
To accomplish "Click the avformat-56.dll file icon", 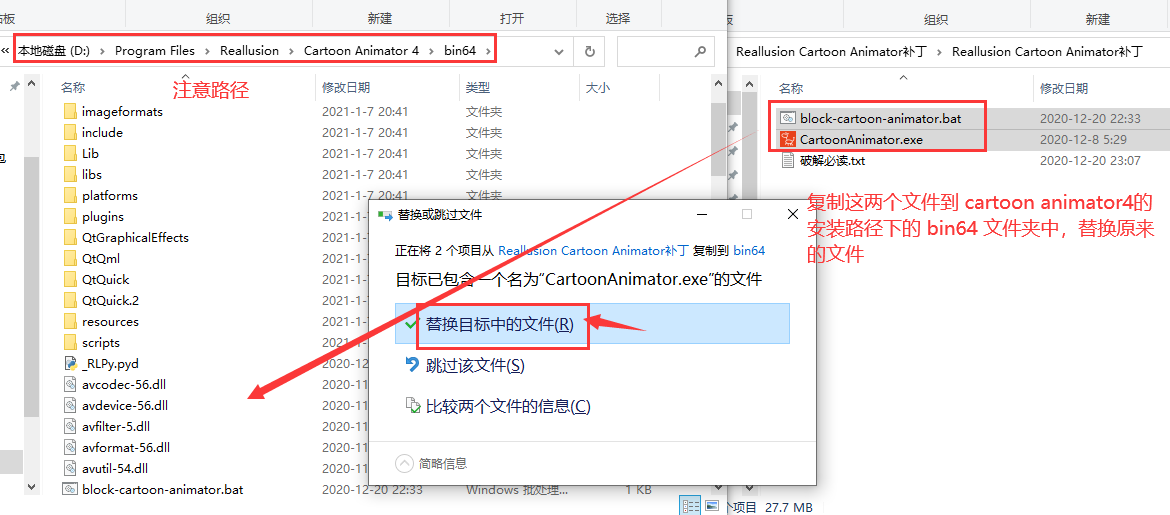I will [x=70, y=448].
